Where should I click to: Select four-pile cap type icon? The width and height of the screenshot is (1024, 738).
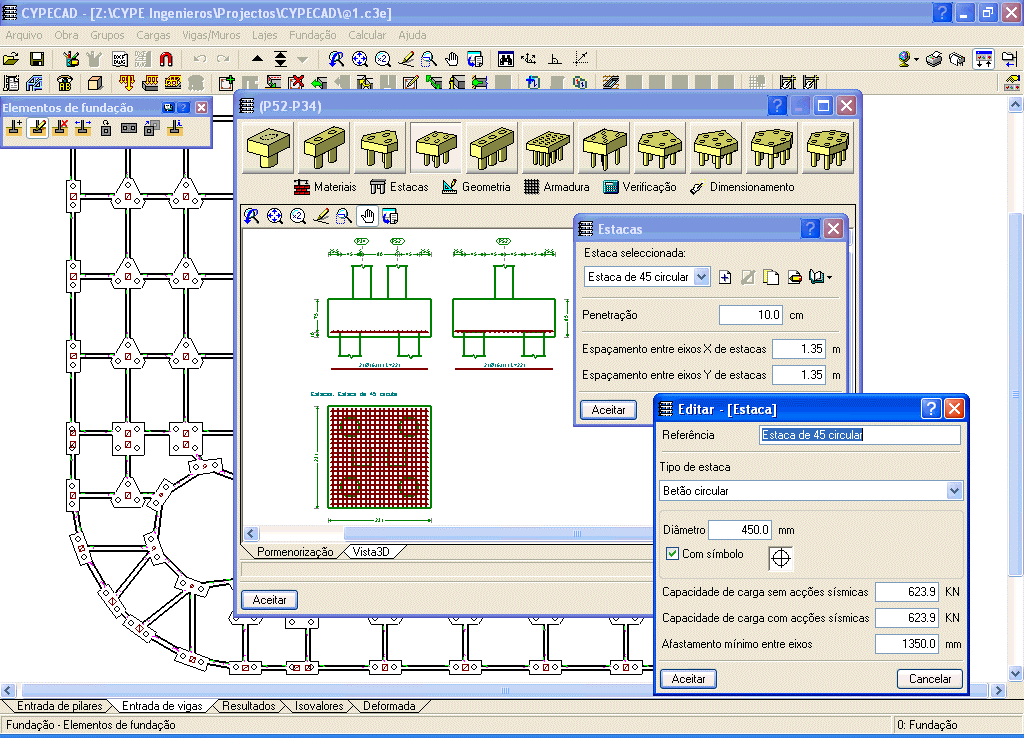click(x=436, y=148)
